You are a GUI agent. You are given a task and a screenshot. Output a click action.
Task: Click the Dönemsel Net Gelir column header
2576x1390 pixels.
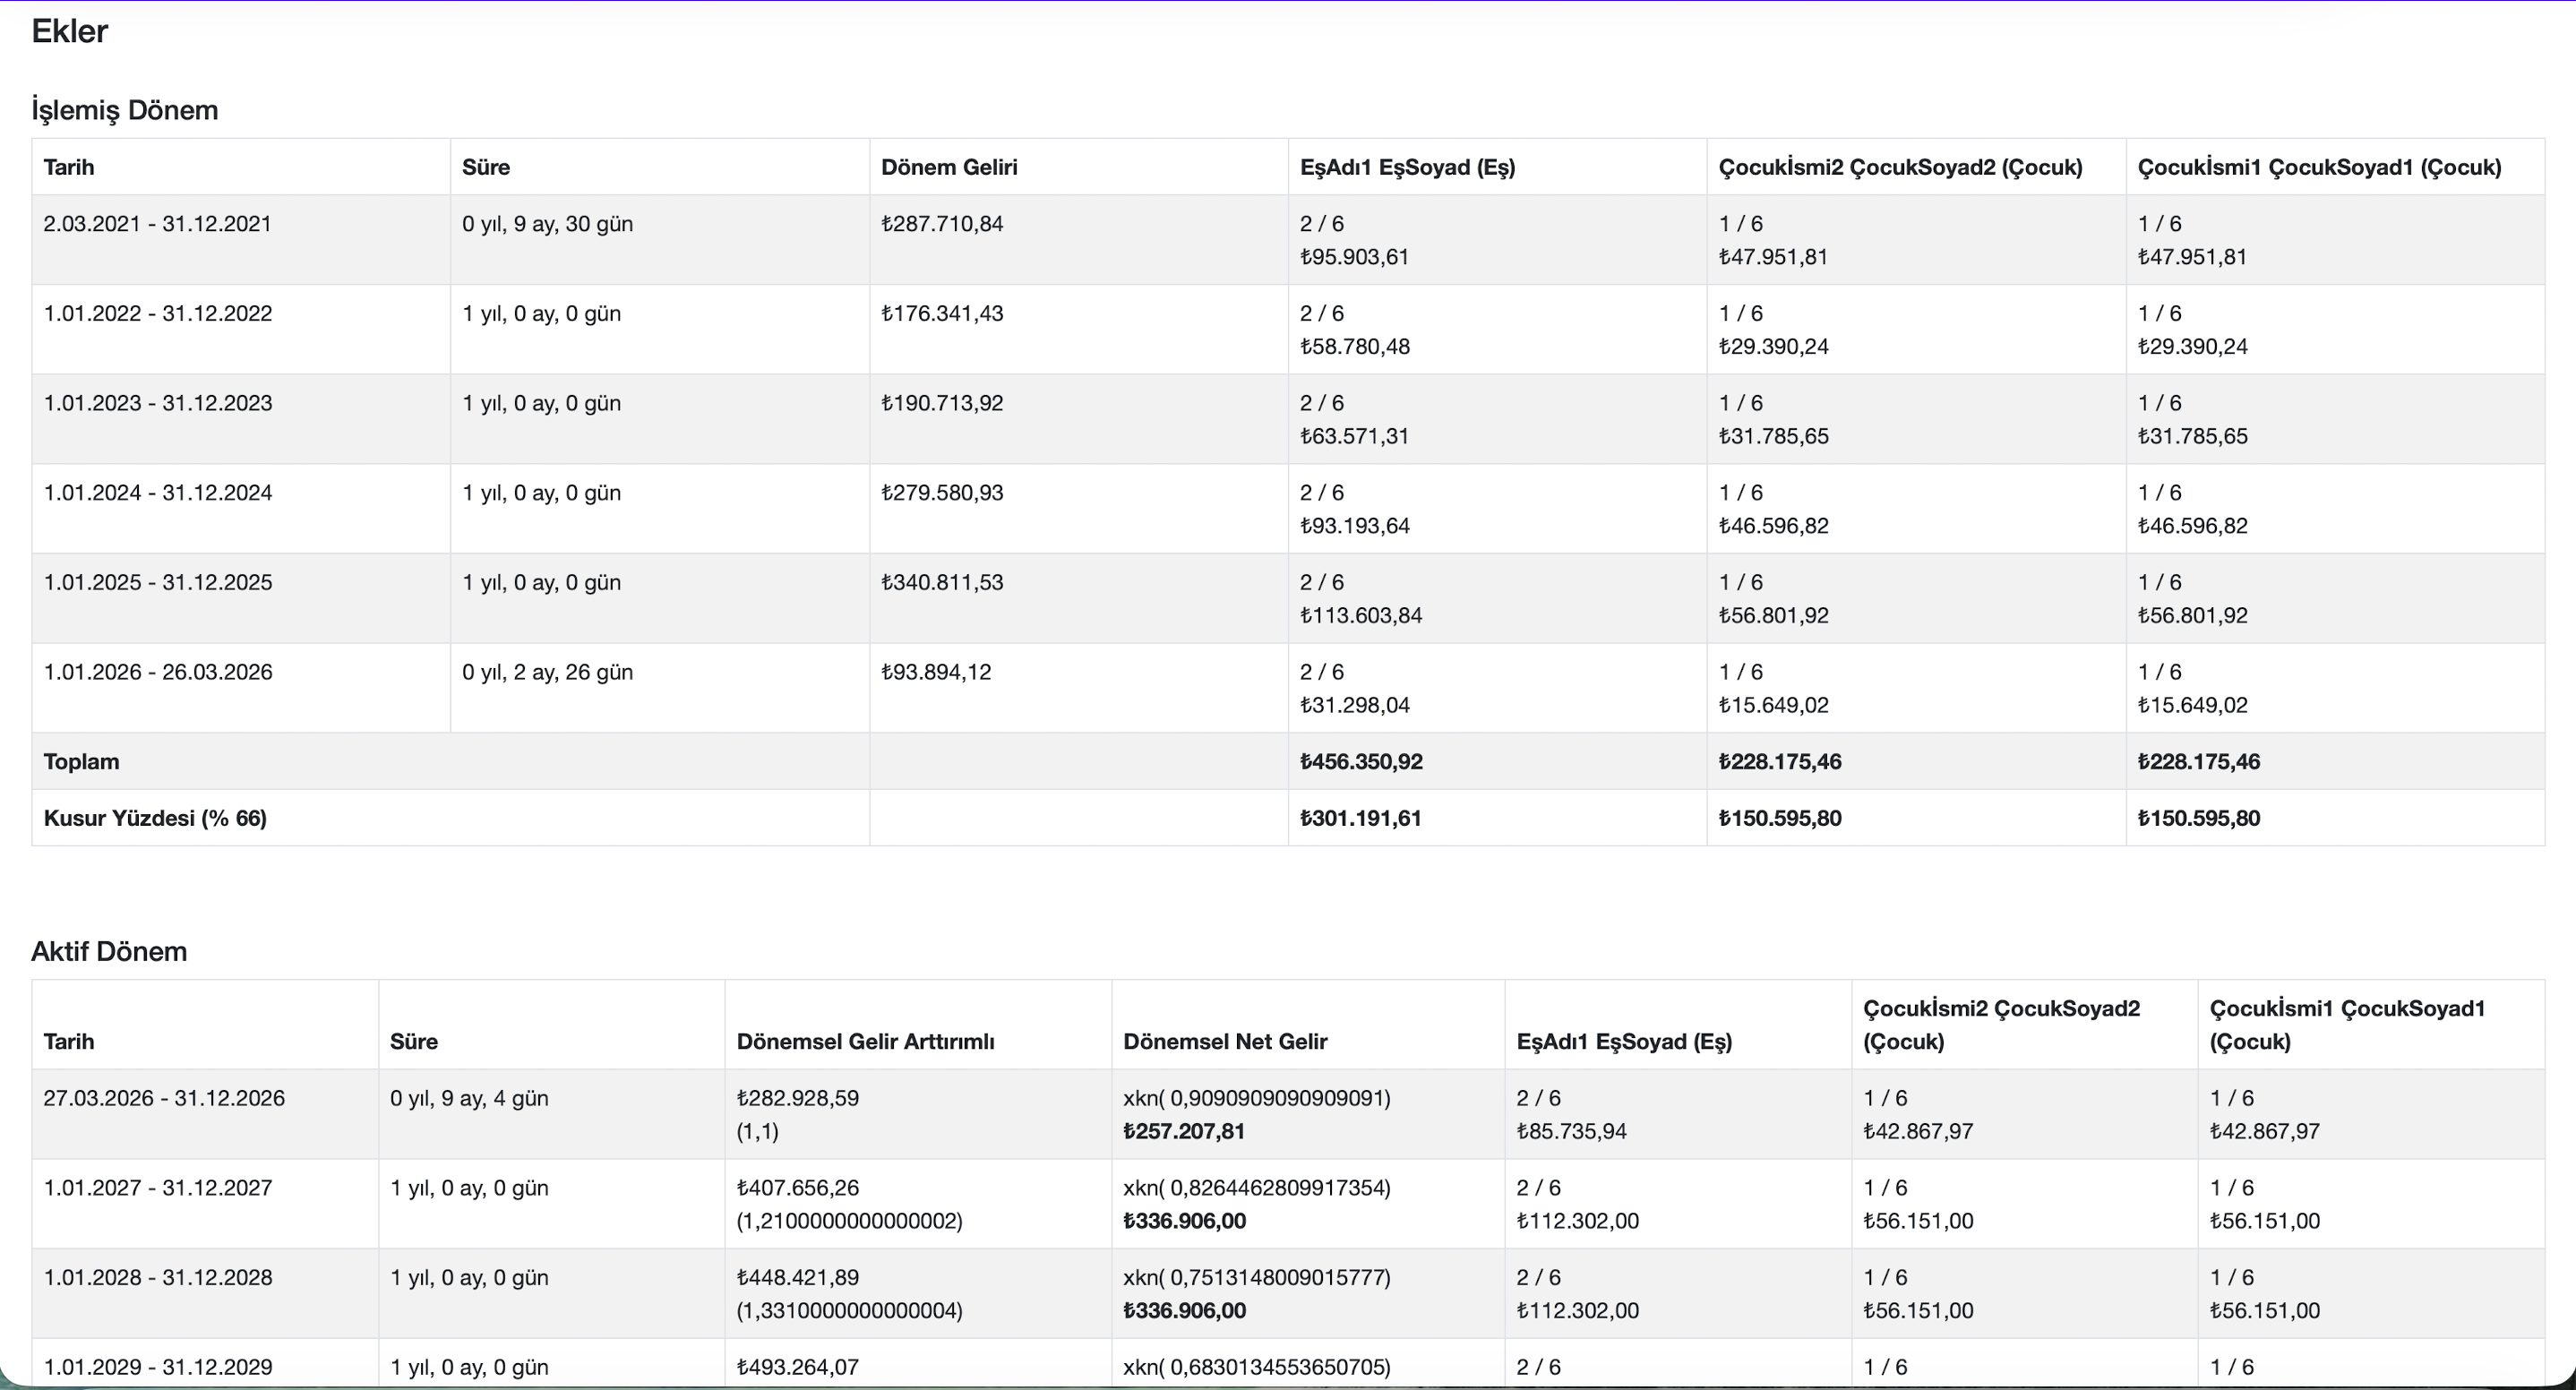point(1225,1041)
